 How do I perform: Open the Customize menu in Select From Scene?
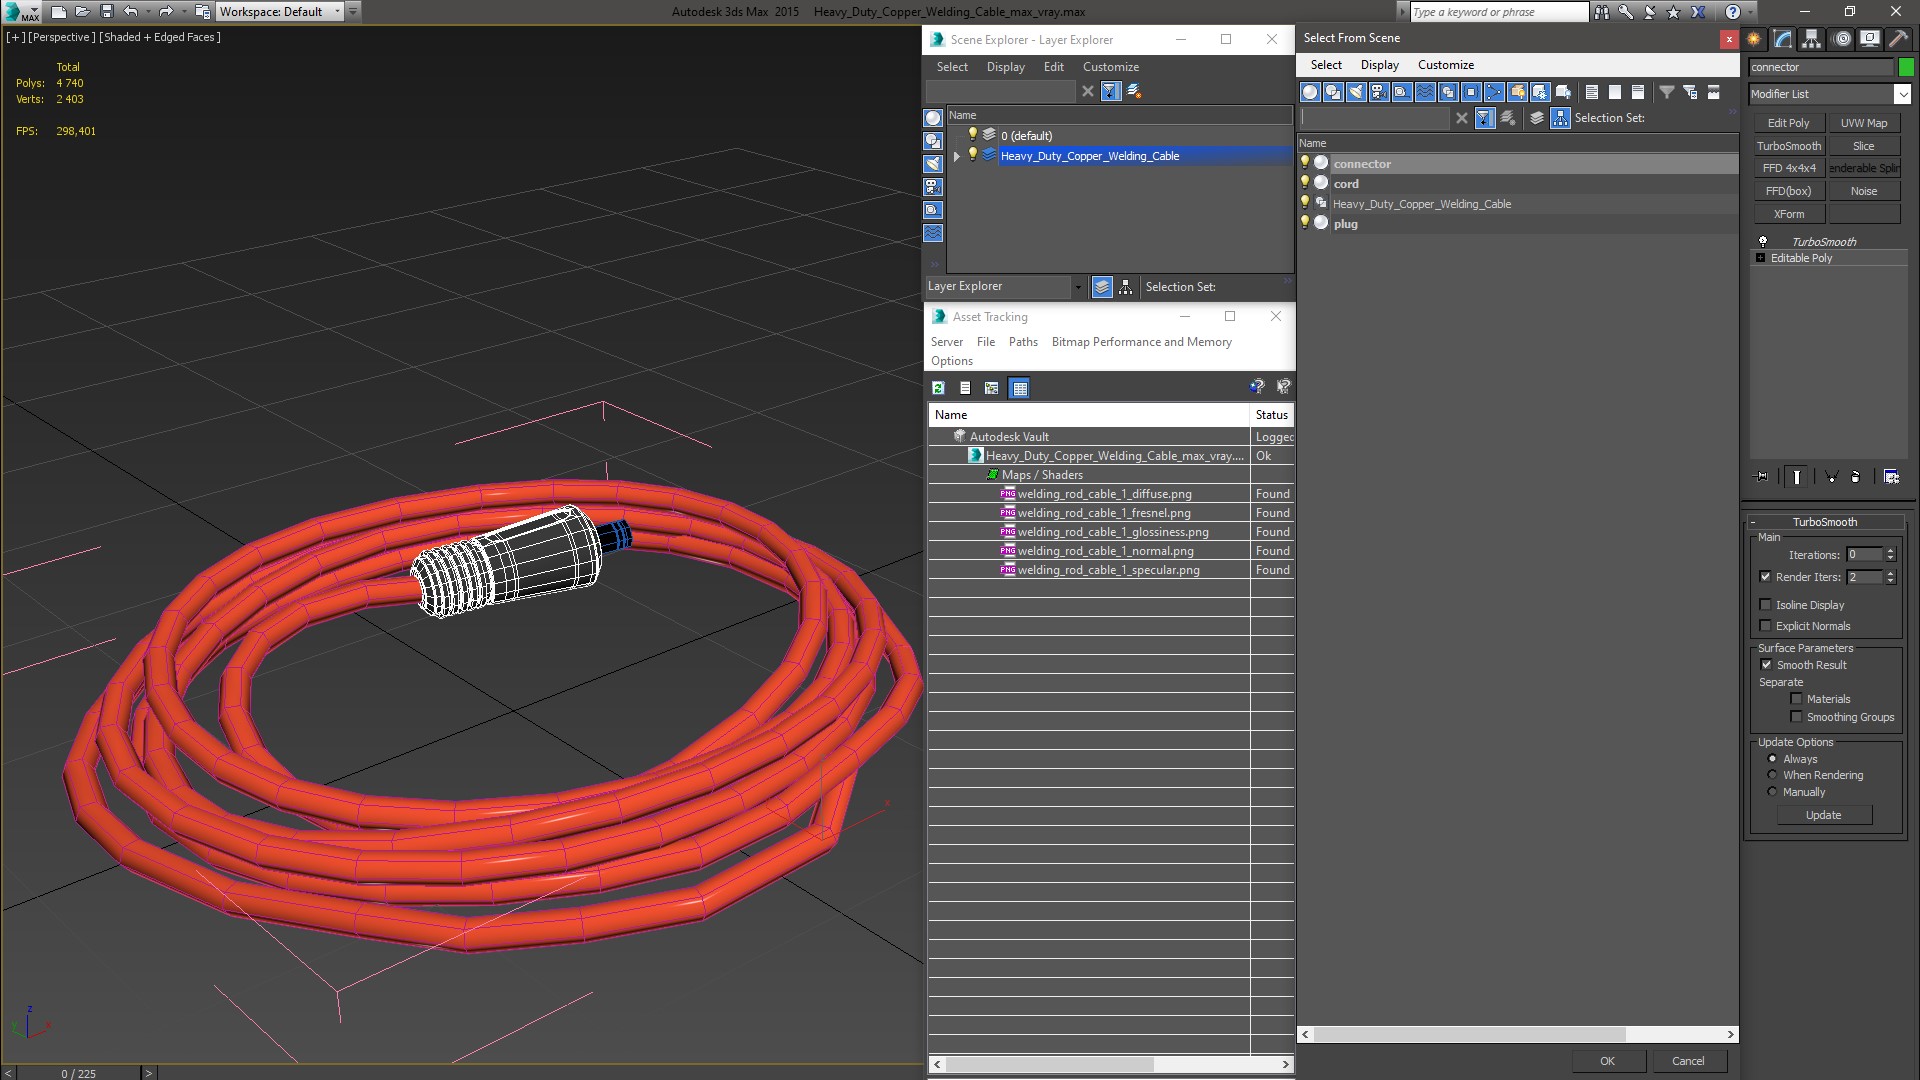tap(1445, 65)
